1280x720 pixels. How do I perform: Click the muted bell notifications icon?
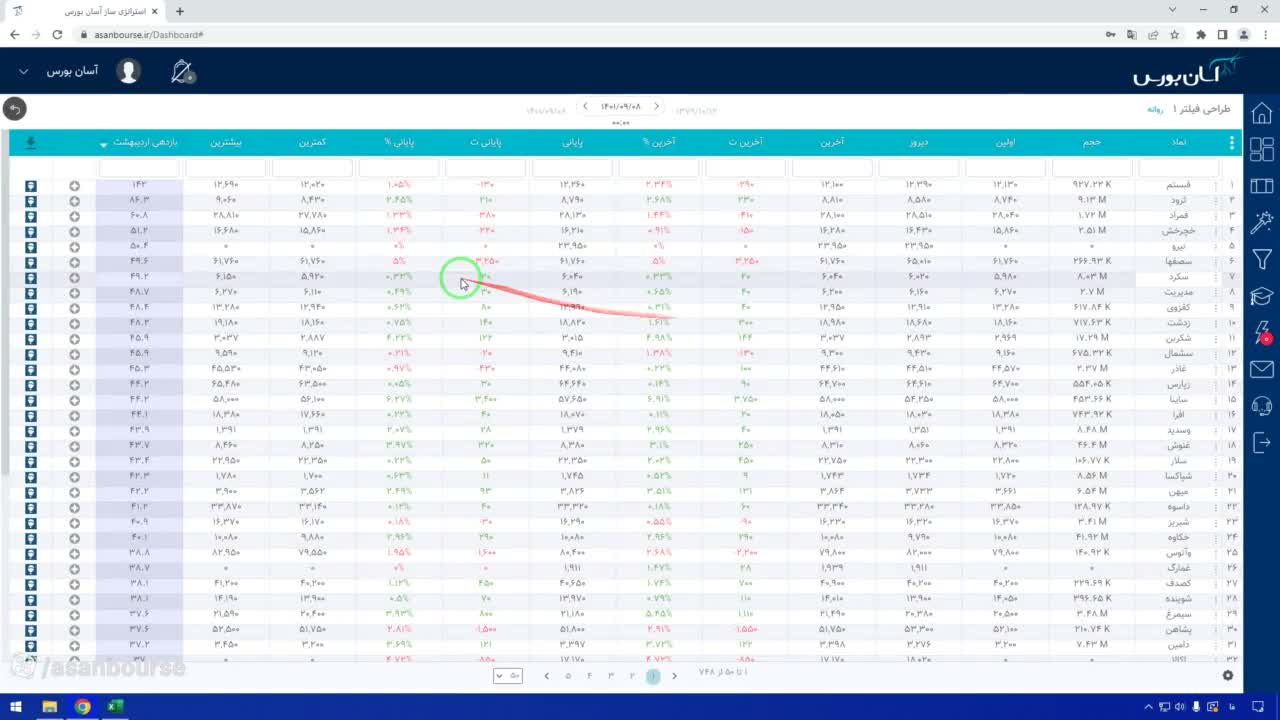[182, 71]
